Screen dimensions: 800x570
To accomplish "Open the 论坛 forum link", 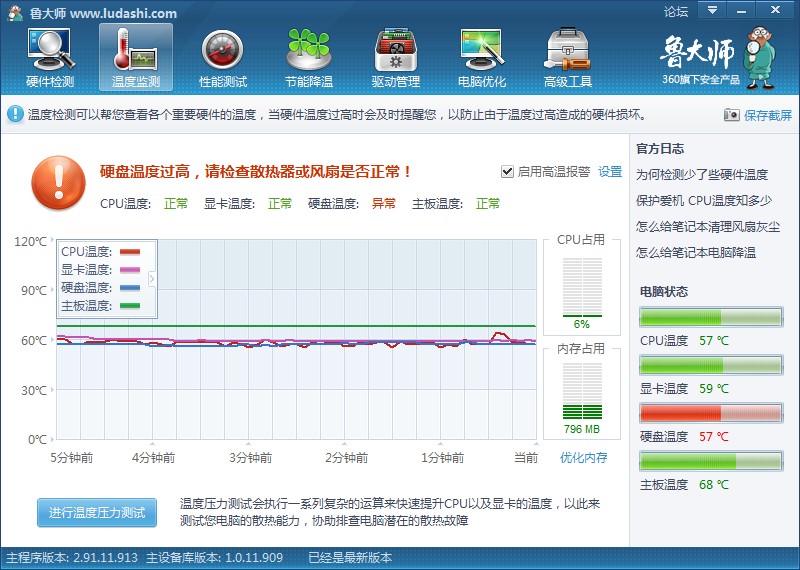I will coord(676,11).
